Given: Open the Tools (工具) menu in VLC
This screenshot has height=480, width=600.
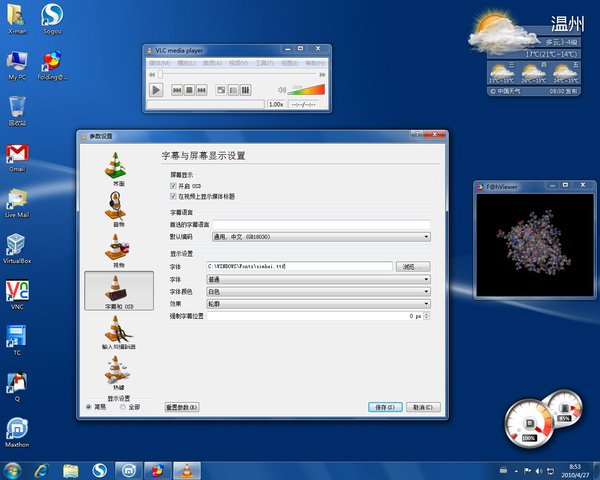Looking at the screenshot, I should point(264,63).
